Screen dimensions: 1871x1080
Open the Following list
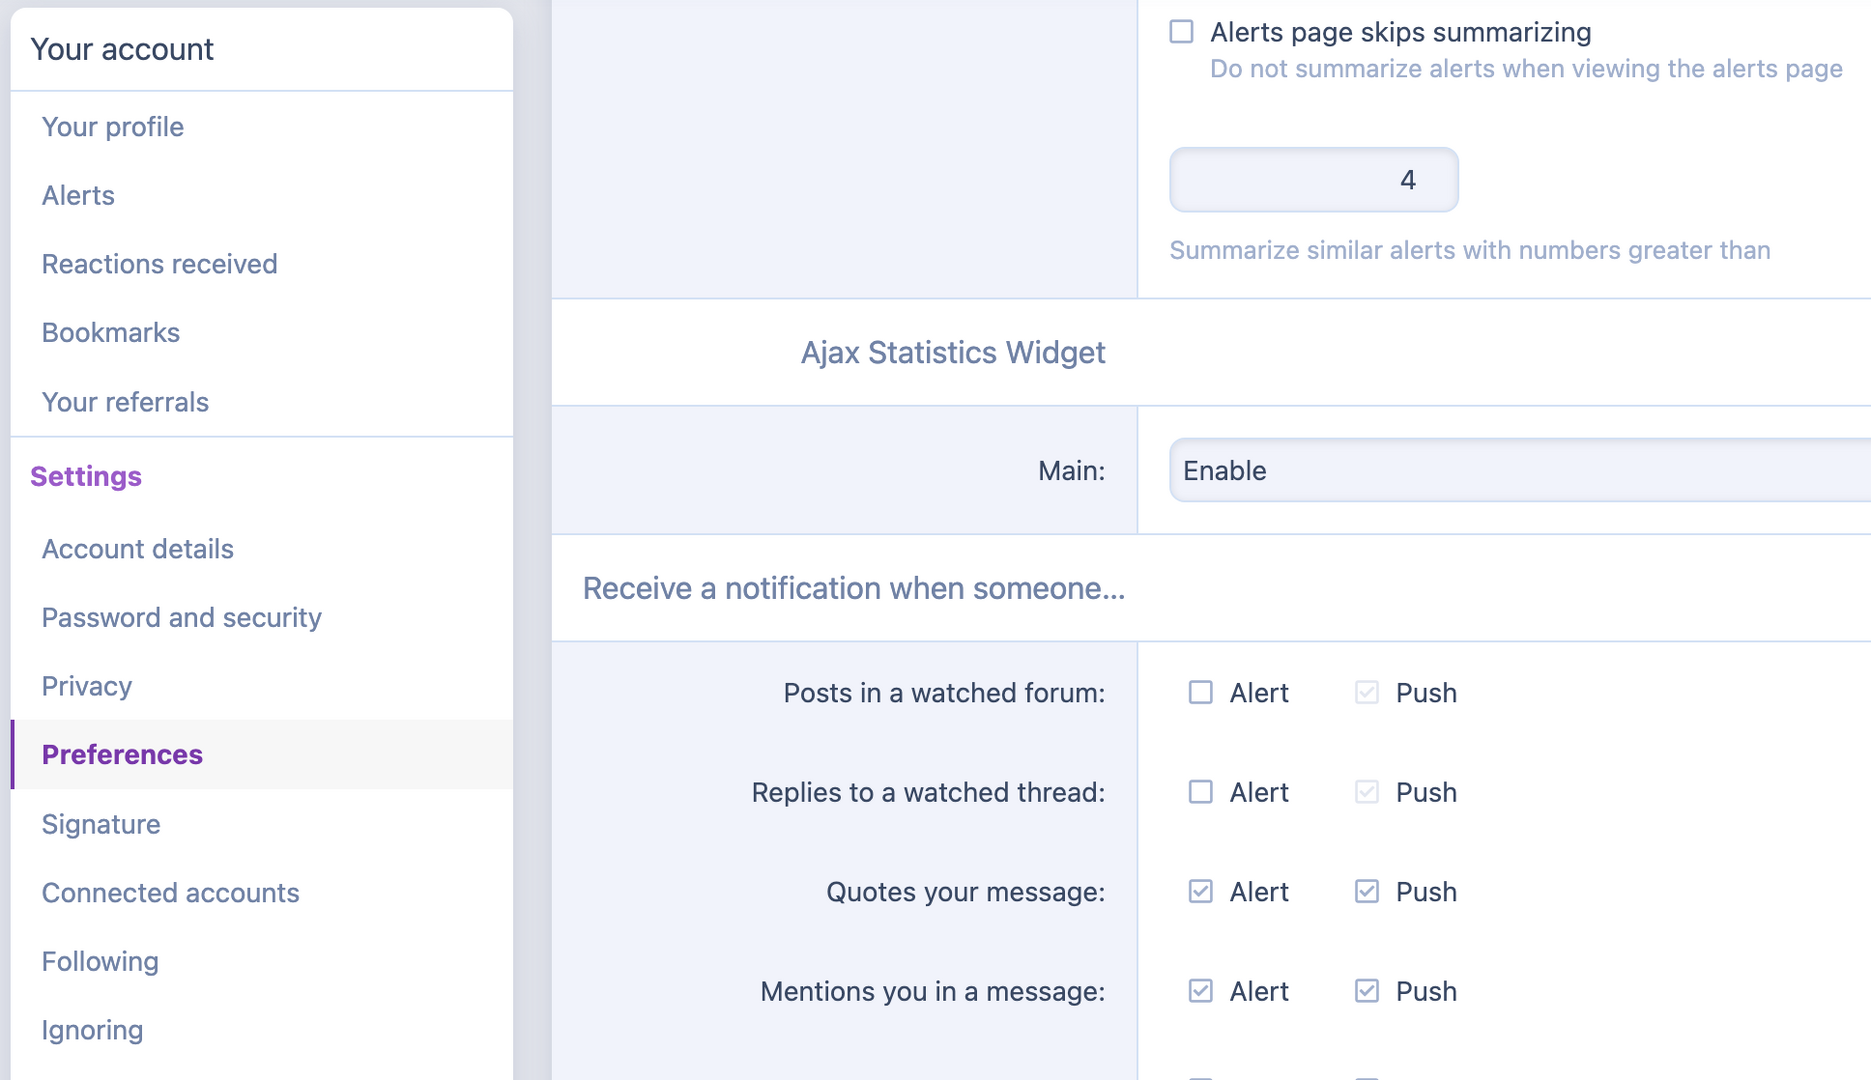(262, 961)
